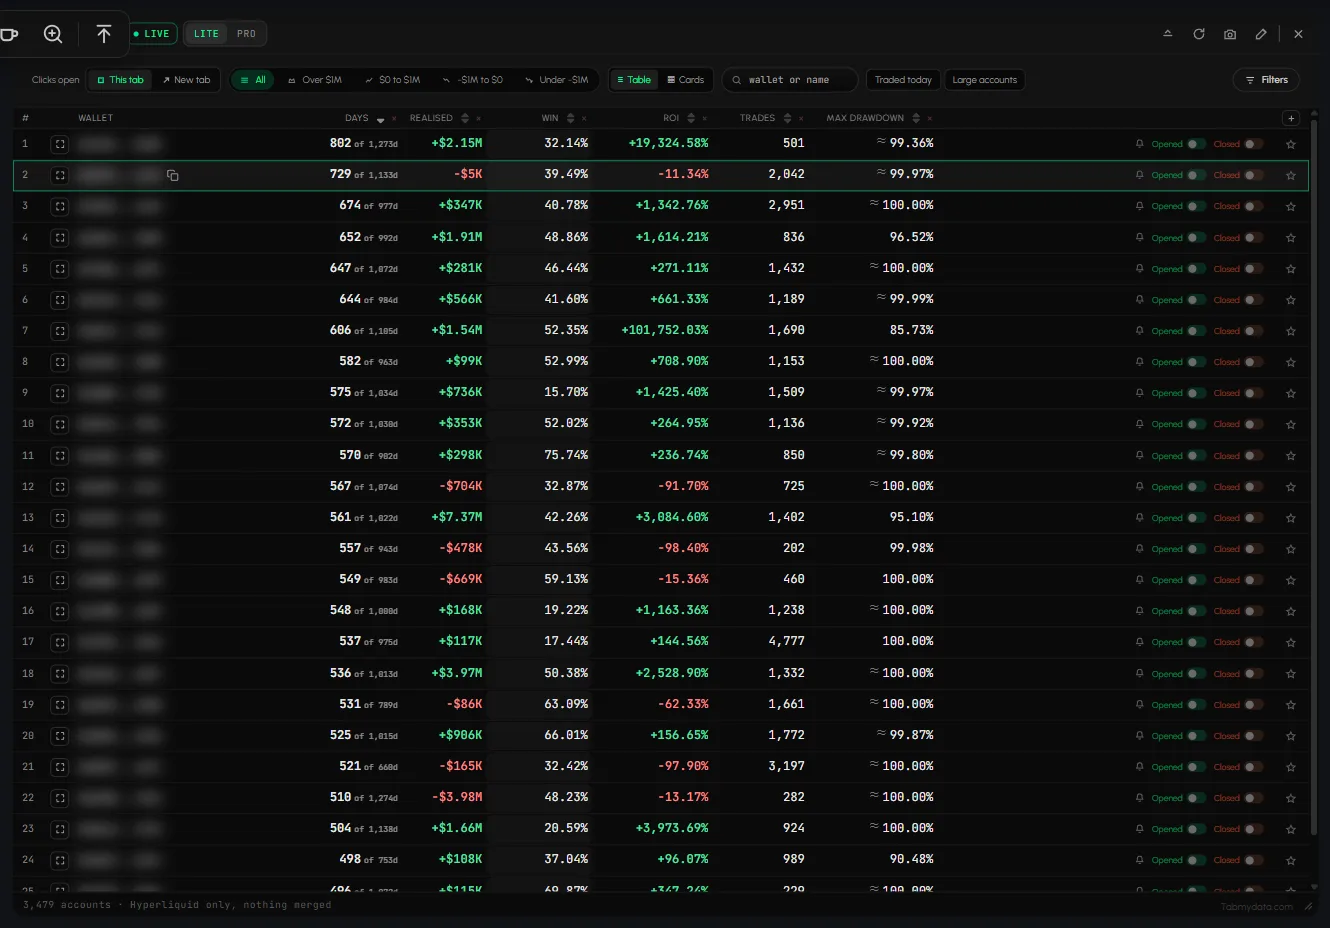1330x928 pixels.
Task: Click the Traded today button
Action: point(903,80)
